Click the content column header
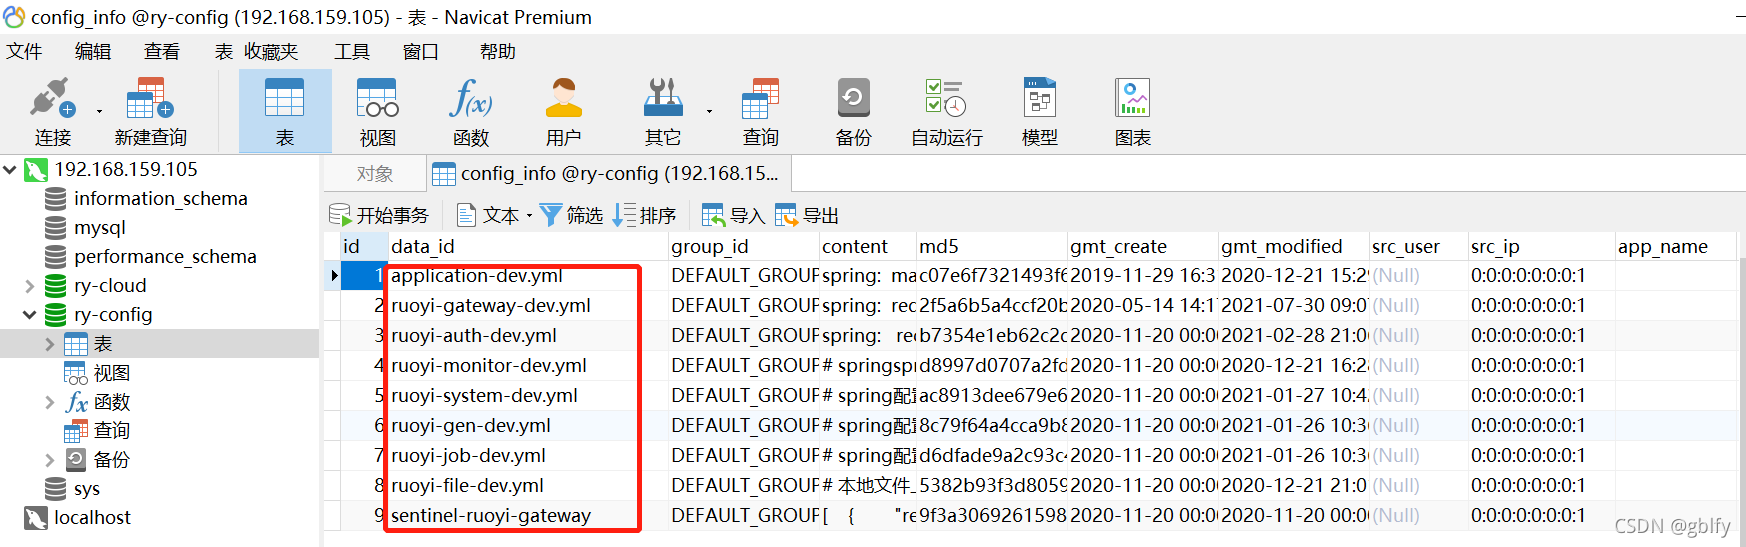This screenshot has width=1746, height=547. pyautogui.click(x=867, y=247)
